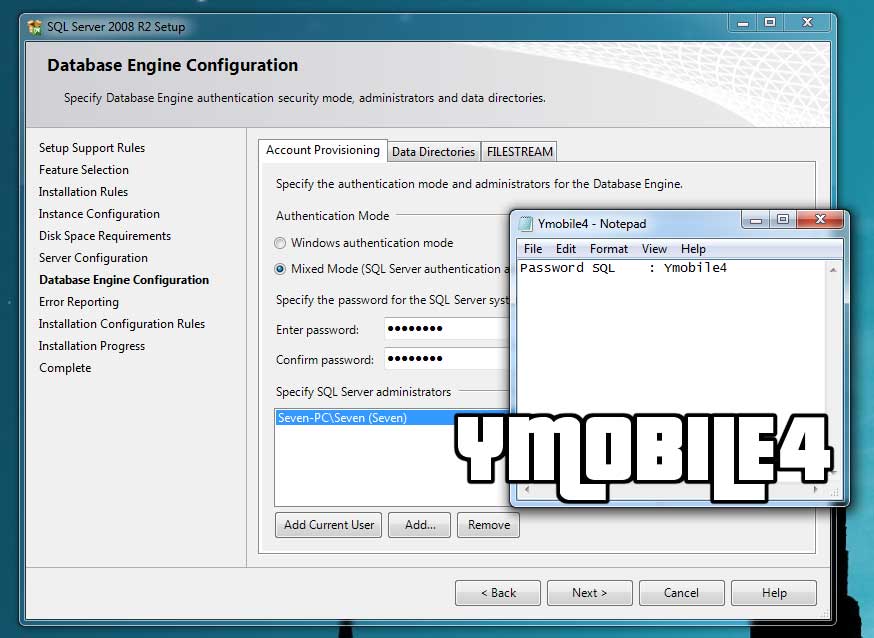Click Feature Selection step
This screenshot has width=874, height=638.
84,170
